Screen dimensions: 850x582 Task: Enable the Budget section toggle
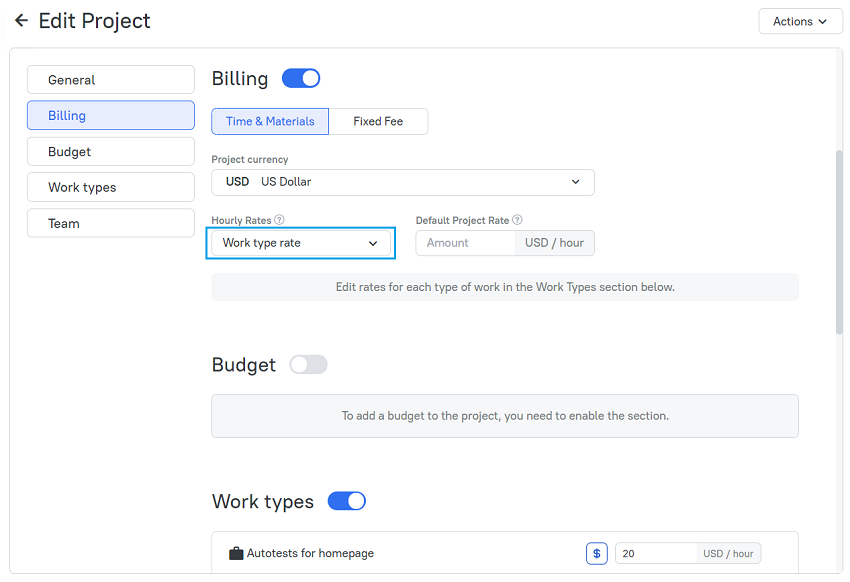[x=308, y=365]
